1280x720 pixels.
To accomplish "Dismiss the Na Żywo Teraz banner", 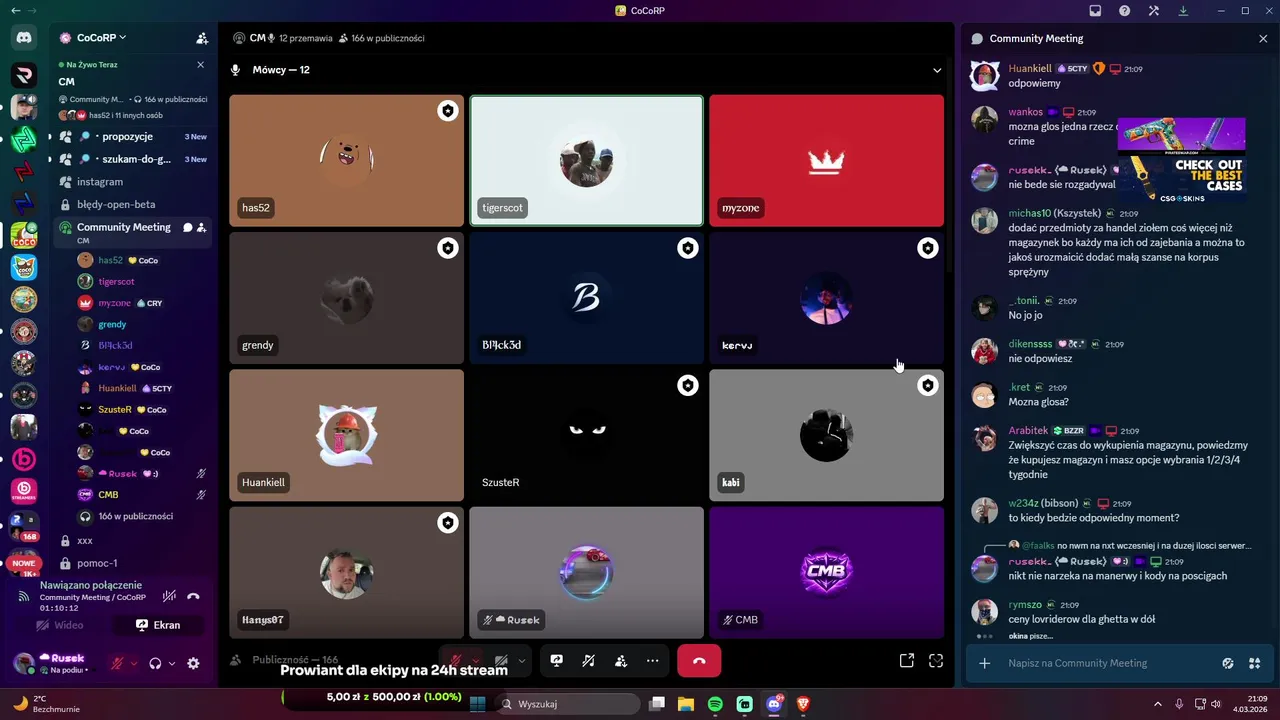I will coord(200,64).
